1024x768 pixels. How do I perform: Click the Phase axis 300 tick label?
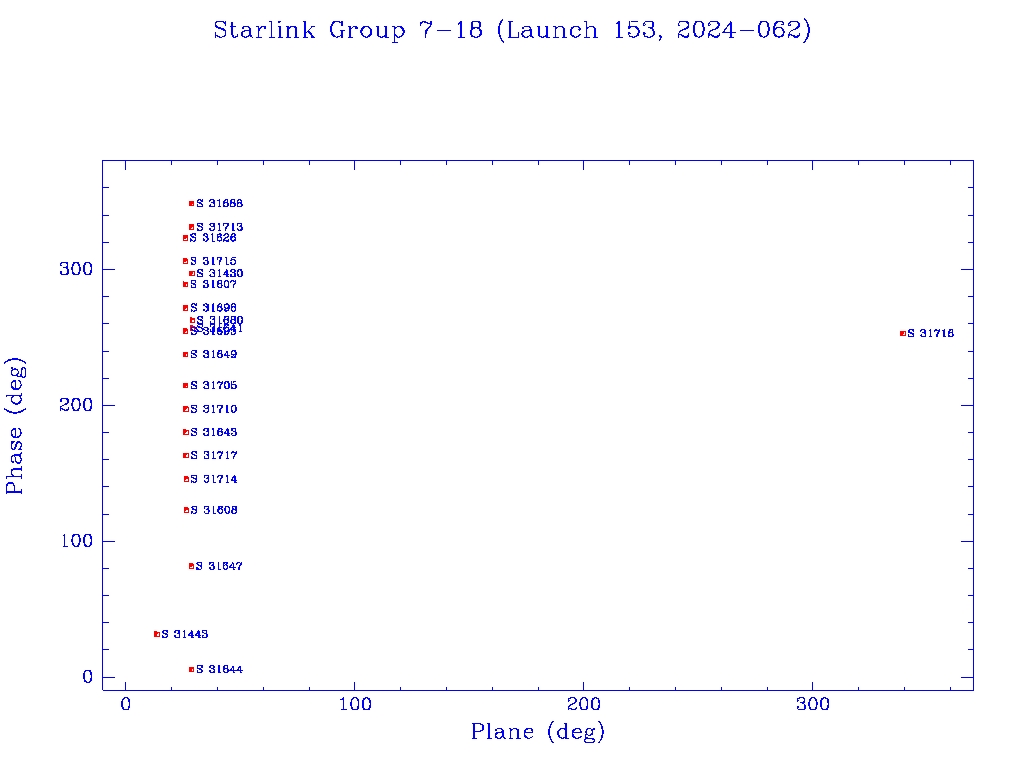(76, 269)
